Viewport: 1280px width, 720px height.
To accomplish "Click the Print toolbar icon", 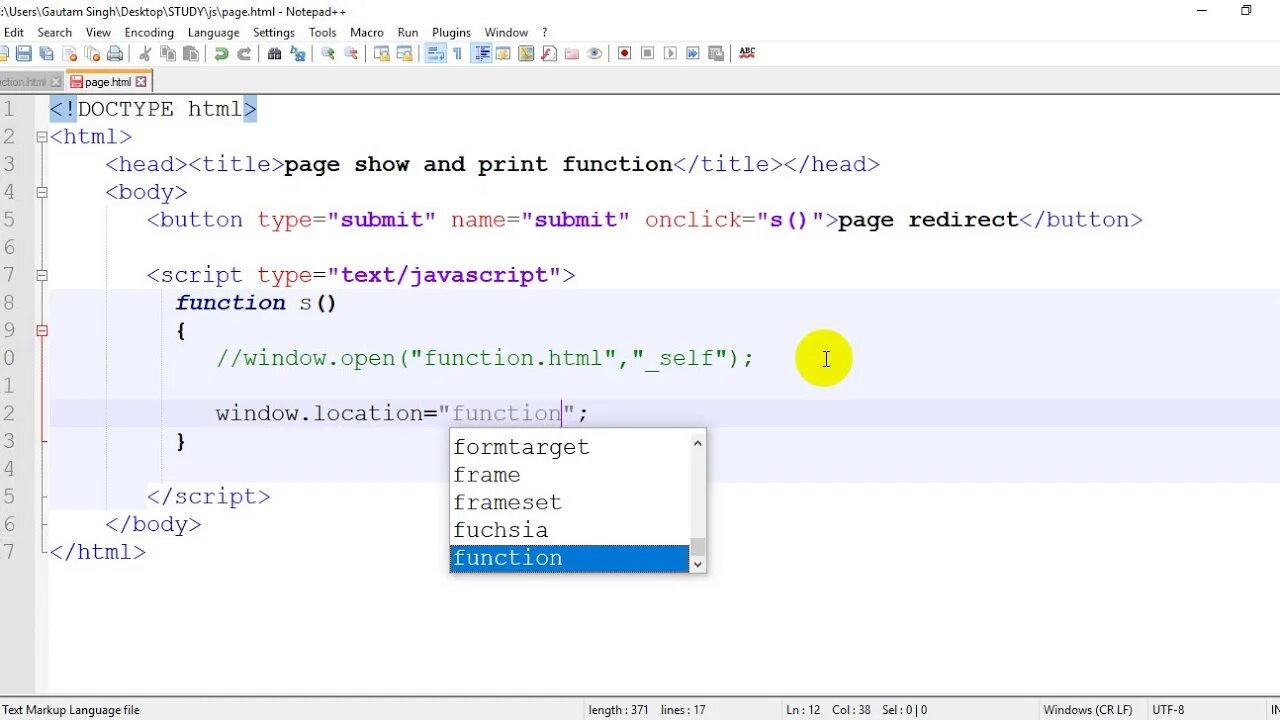I will click(x=115, y=53).
